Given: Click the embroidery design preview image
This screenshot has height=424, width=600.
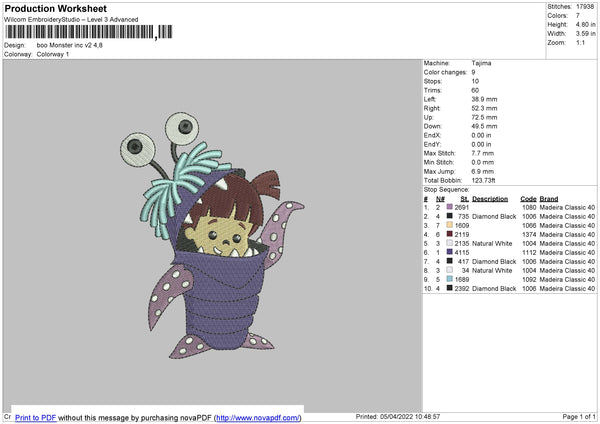Looking at the screenshot, I should [212, 235].
